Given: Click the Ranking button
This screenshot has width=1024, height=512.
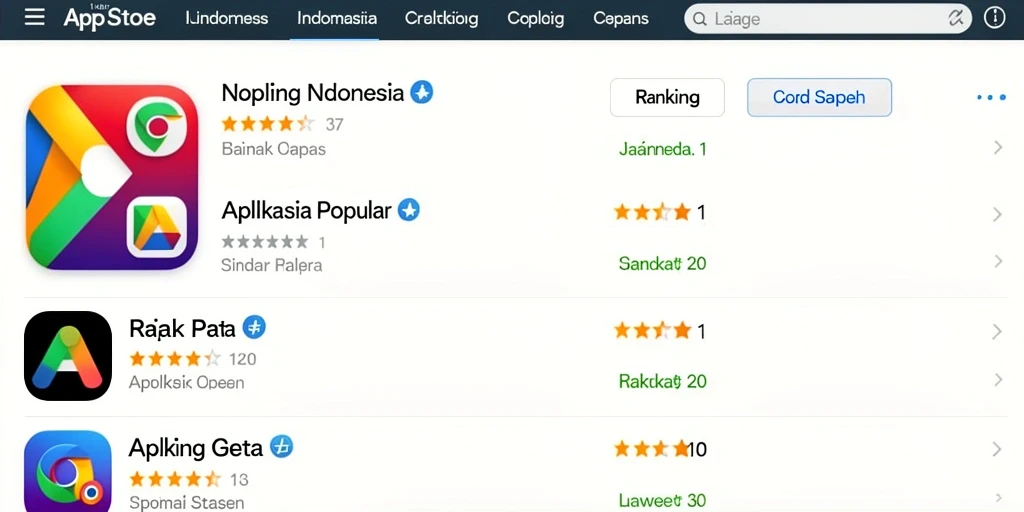Looking at the screenshot, I should point(667,97).
